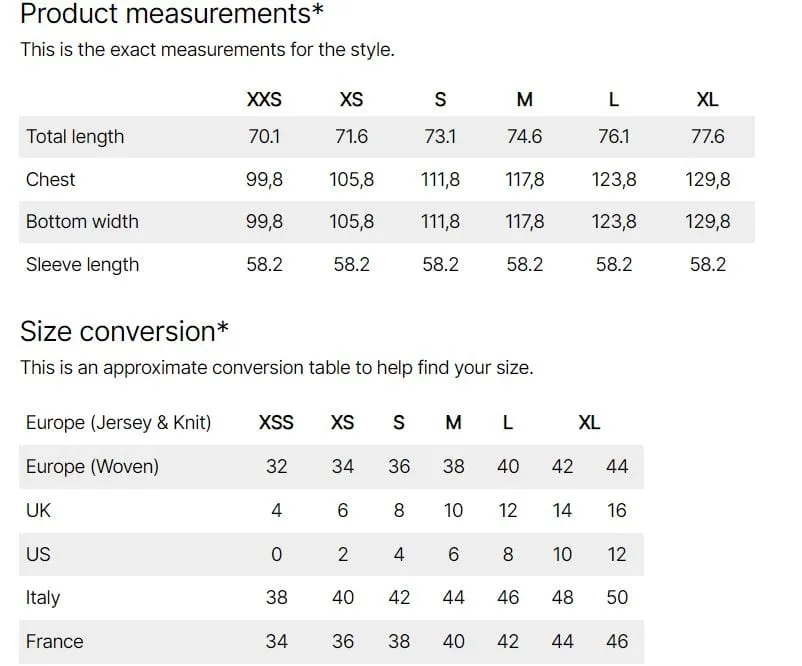The width and height of the screenshot is (802, 666).
Task: Click the US row label
Action: click(x=38, y=554)
